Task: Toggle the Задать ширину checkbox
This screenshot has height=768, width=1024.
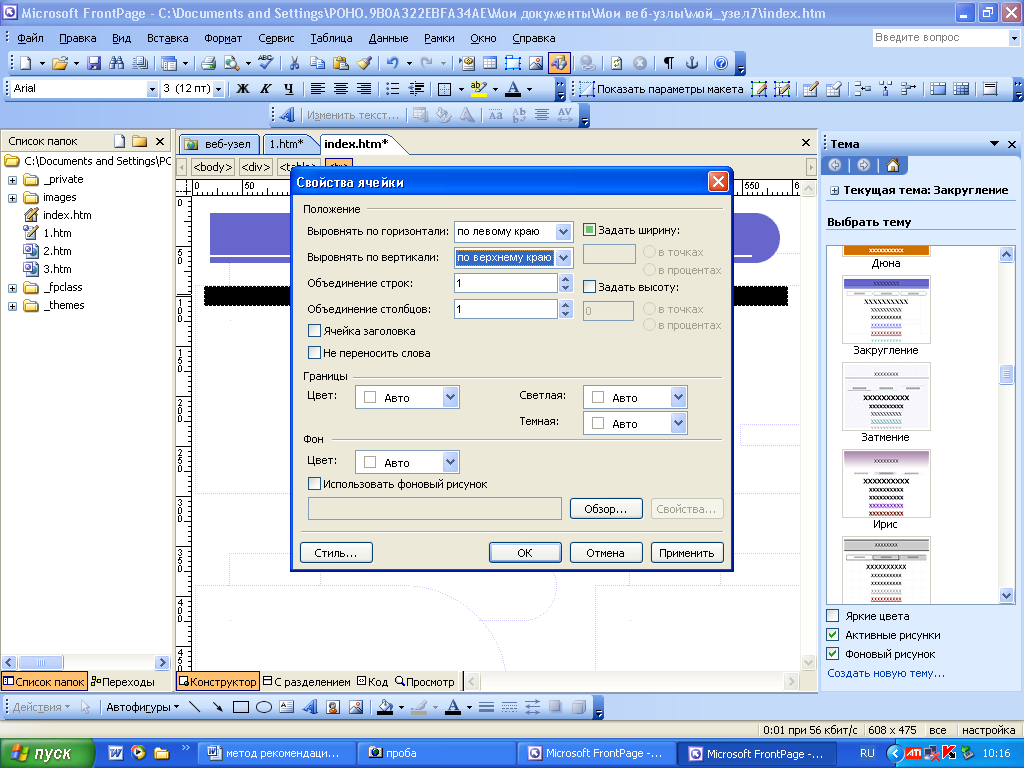Action: [589, 230]
